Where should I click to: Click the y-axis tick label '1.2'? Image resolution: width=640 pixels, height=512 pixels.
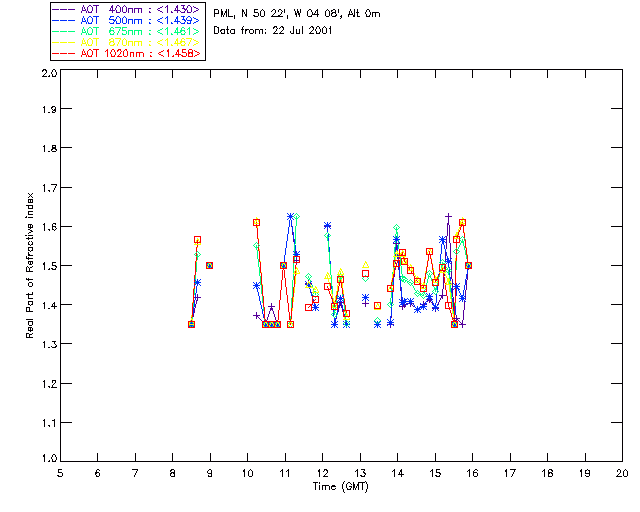[49, 384]
